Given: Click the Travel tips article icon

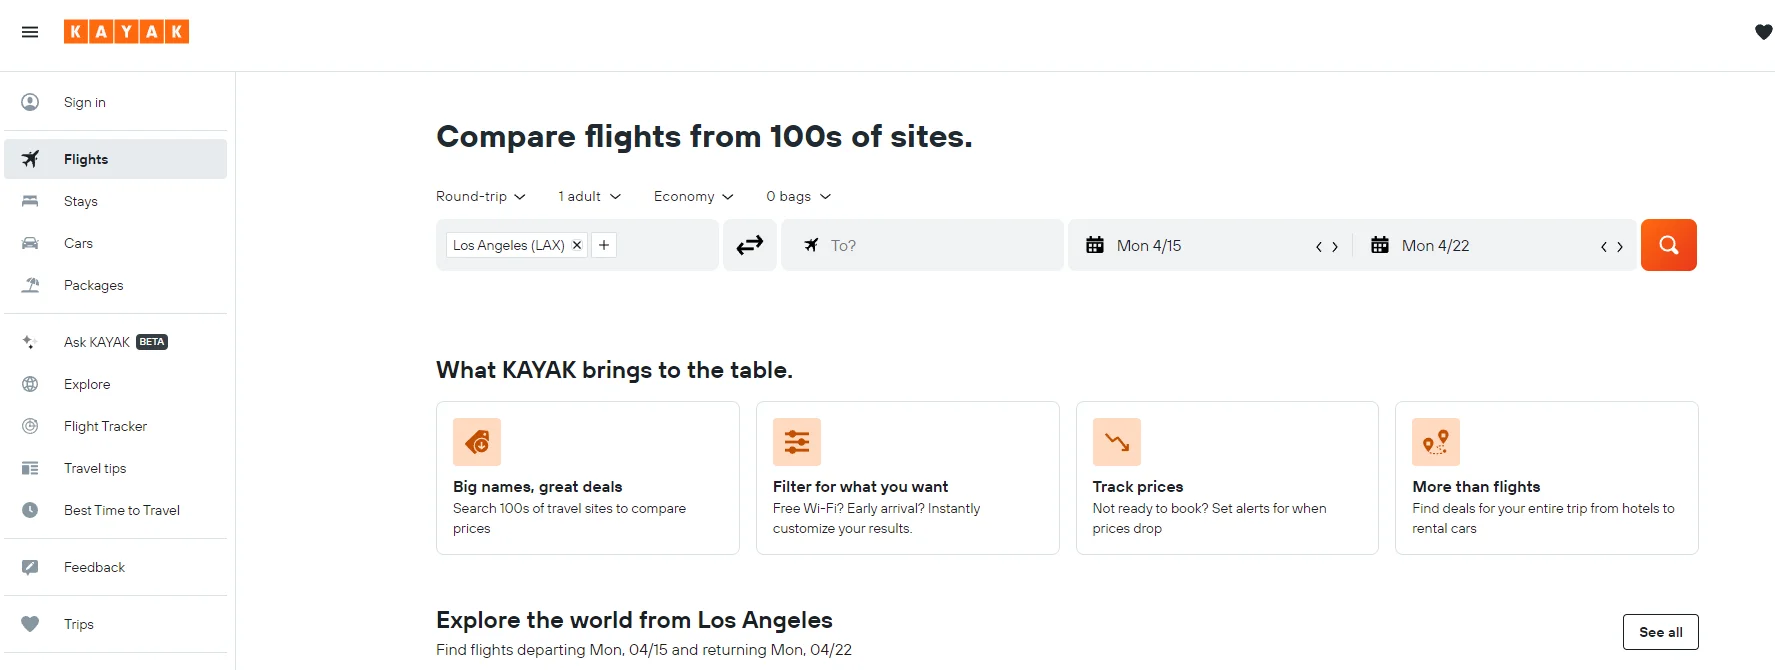Looking at the screenshot, I should pyautogui.click(x=30, y=468).
